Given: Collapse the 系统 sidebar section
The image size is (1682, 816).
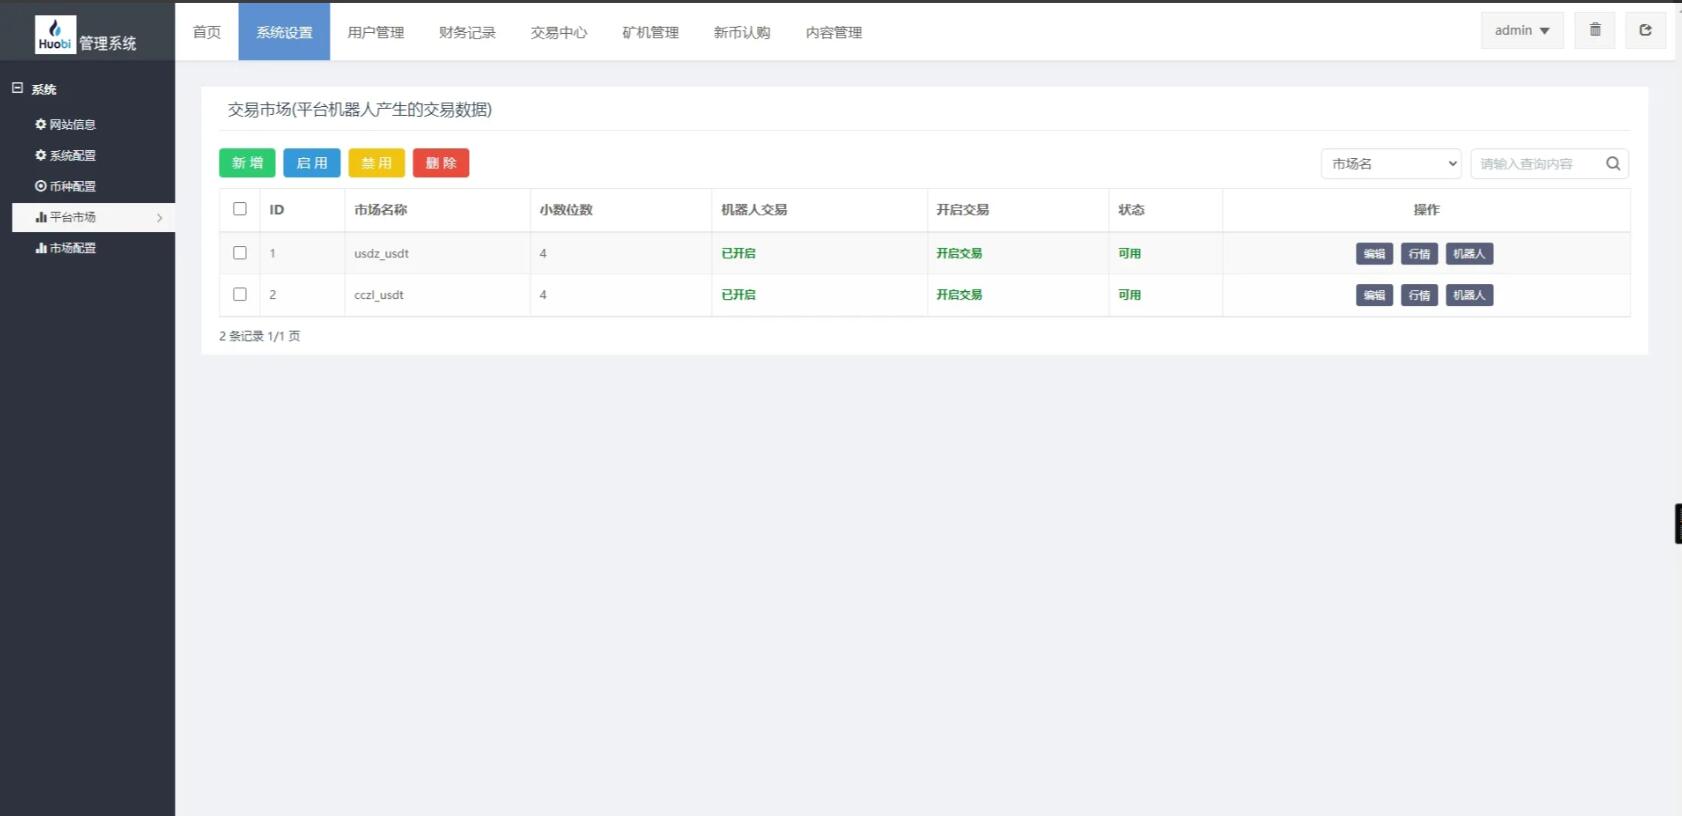Looking at the screenshot, I should click(18, 89).
